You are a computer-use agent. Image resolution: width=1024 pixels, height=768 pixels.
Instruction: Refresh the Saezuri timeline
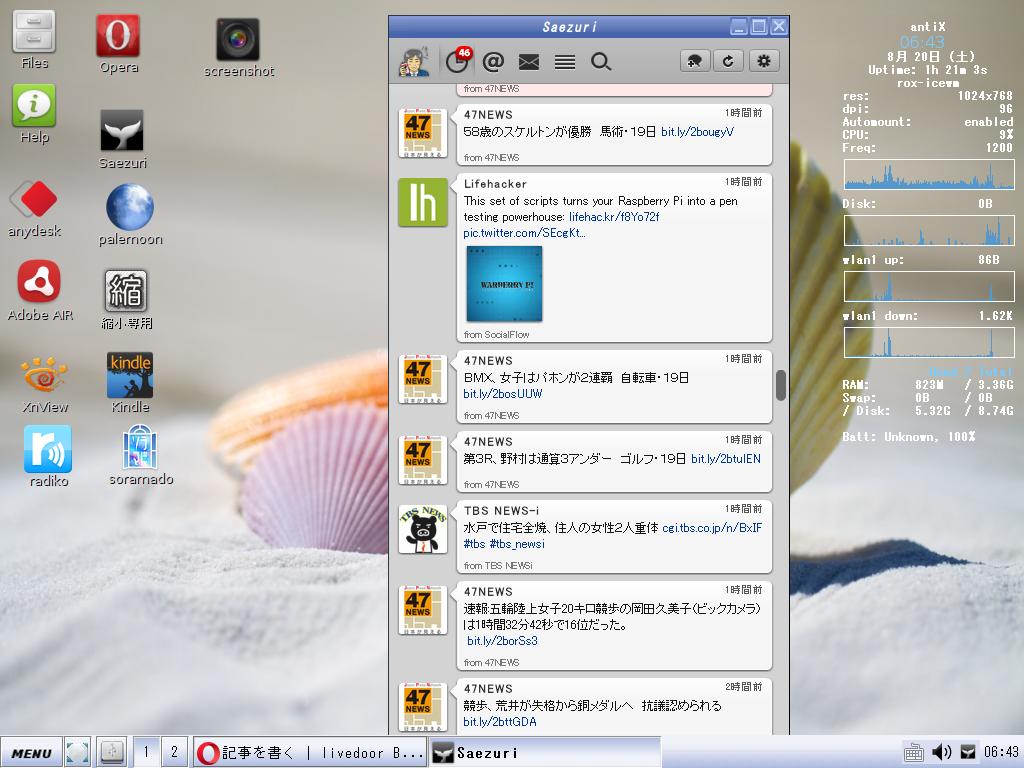[728, 61]
